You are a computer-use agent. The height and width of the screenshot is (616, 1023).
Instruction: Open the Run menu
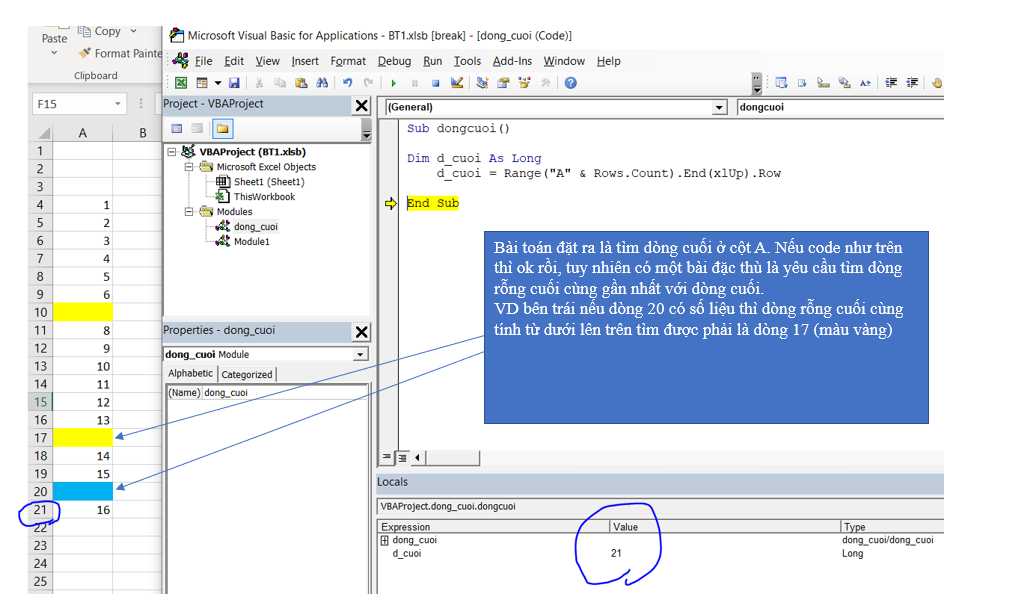point(432,61)
